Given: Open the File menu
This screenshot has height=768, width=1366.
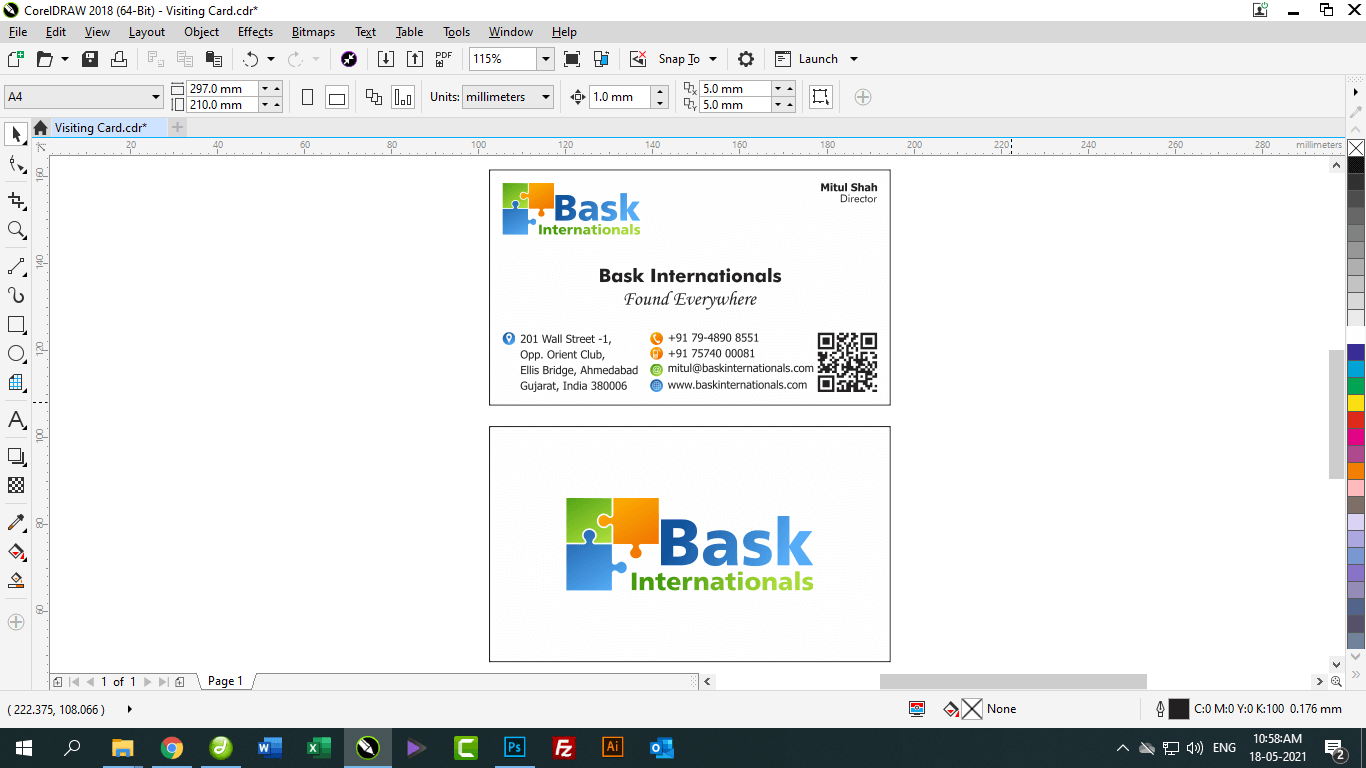Looking at the screenshot, I should pos(18,32).
